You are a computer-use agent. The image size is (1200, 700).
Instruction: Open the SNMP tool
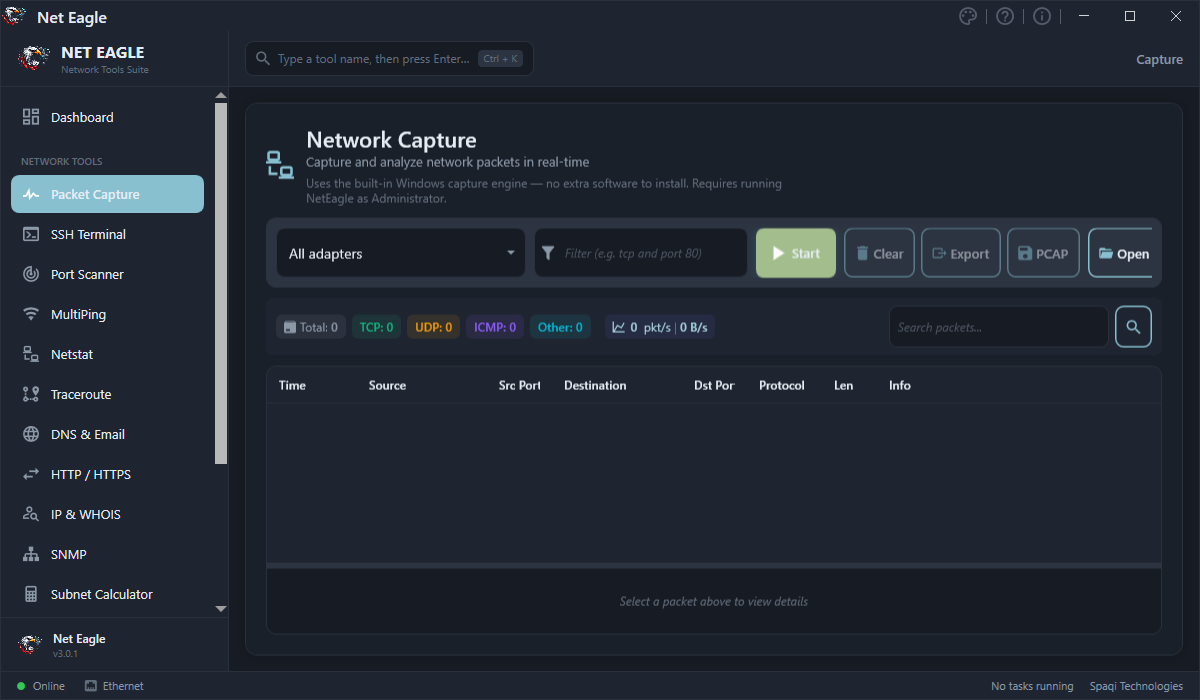pyautogui.click(x=107, y=554)
